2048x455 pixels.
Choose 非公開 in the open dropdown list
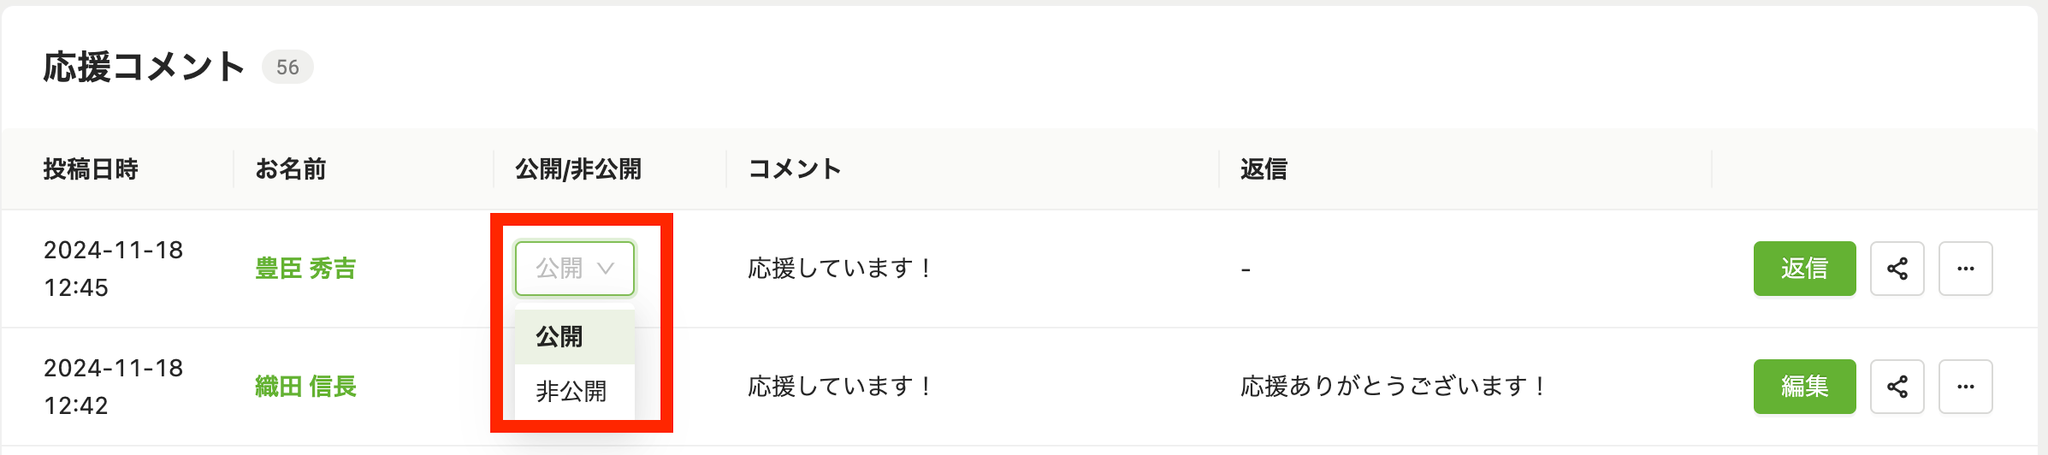click(x=575, y=391)
